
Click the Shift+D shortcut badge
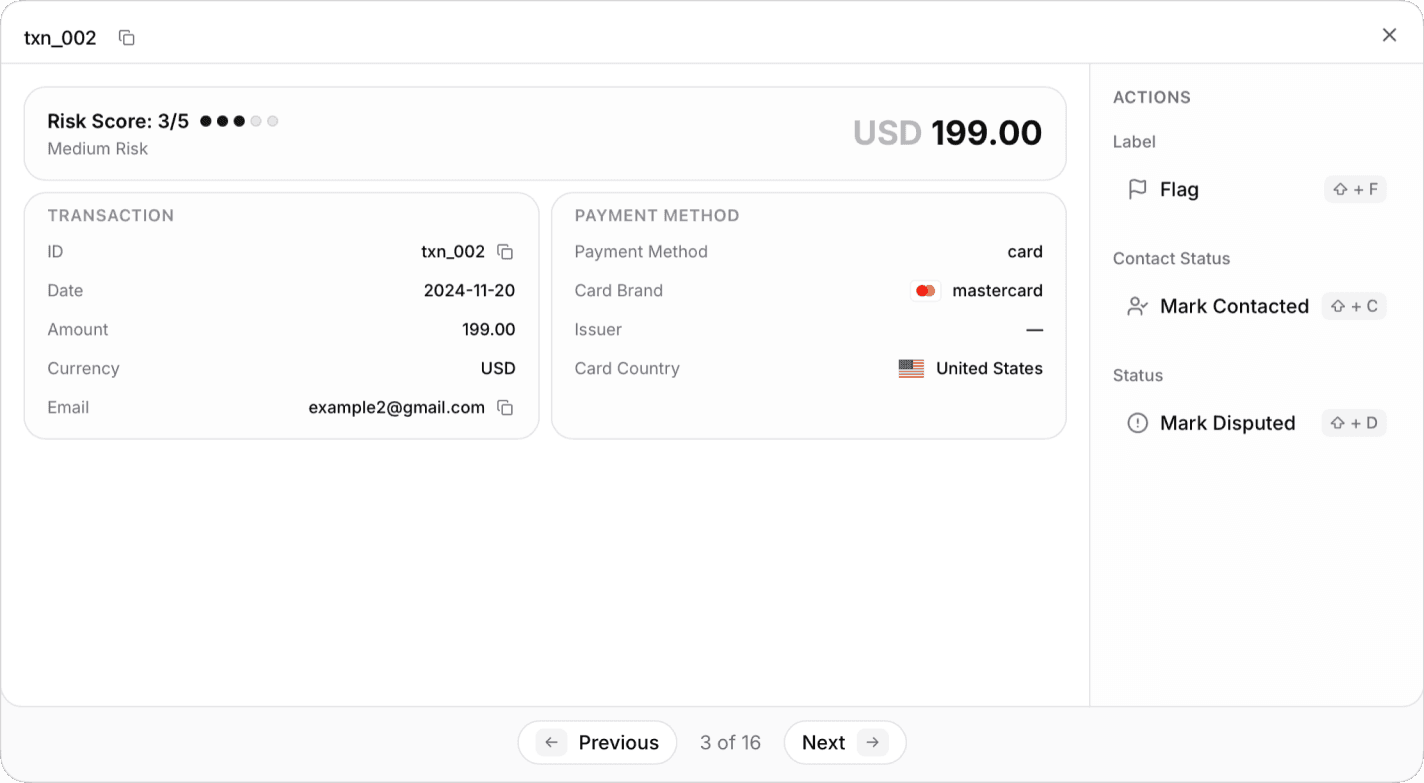(1353, 422)
